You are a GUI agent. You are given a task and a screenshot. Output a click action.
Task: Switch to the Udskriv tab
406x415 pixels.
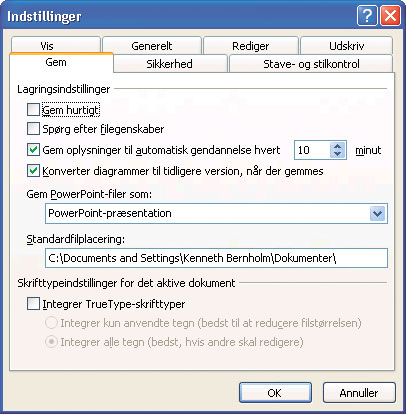347,46
